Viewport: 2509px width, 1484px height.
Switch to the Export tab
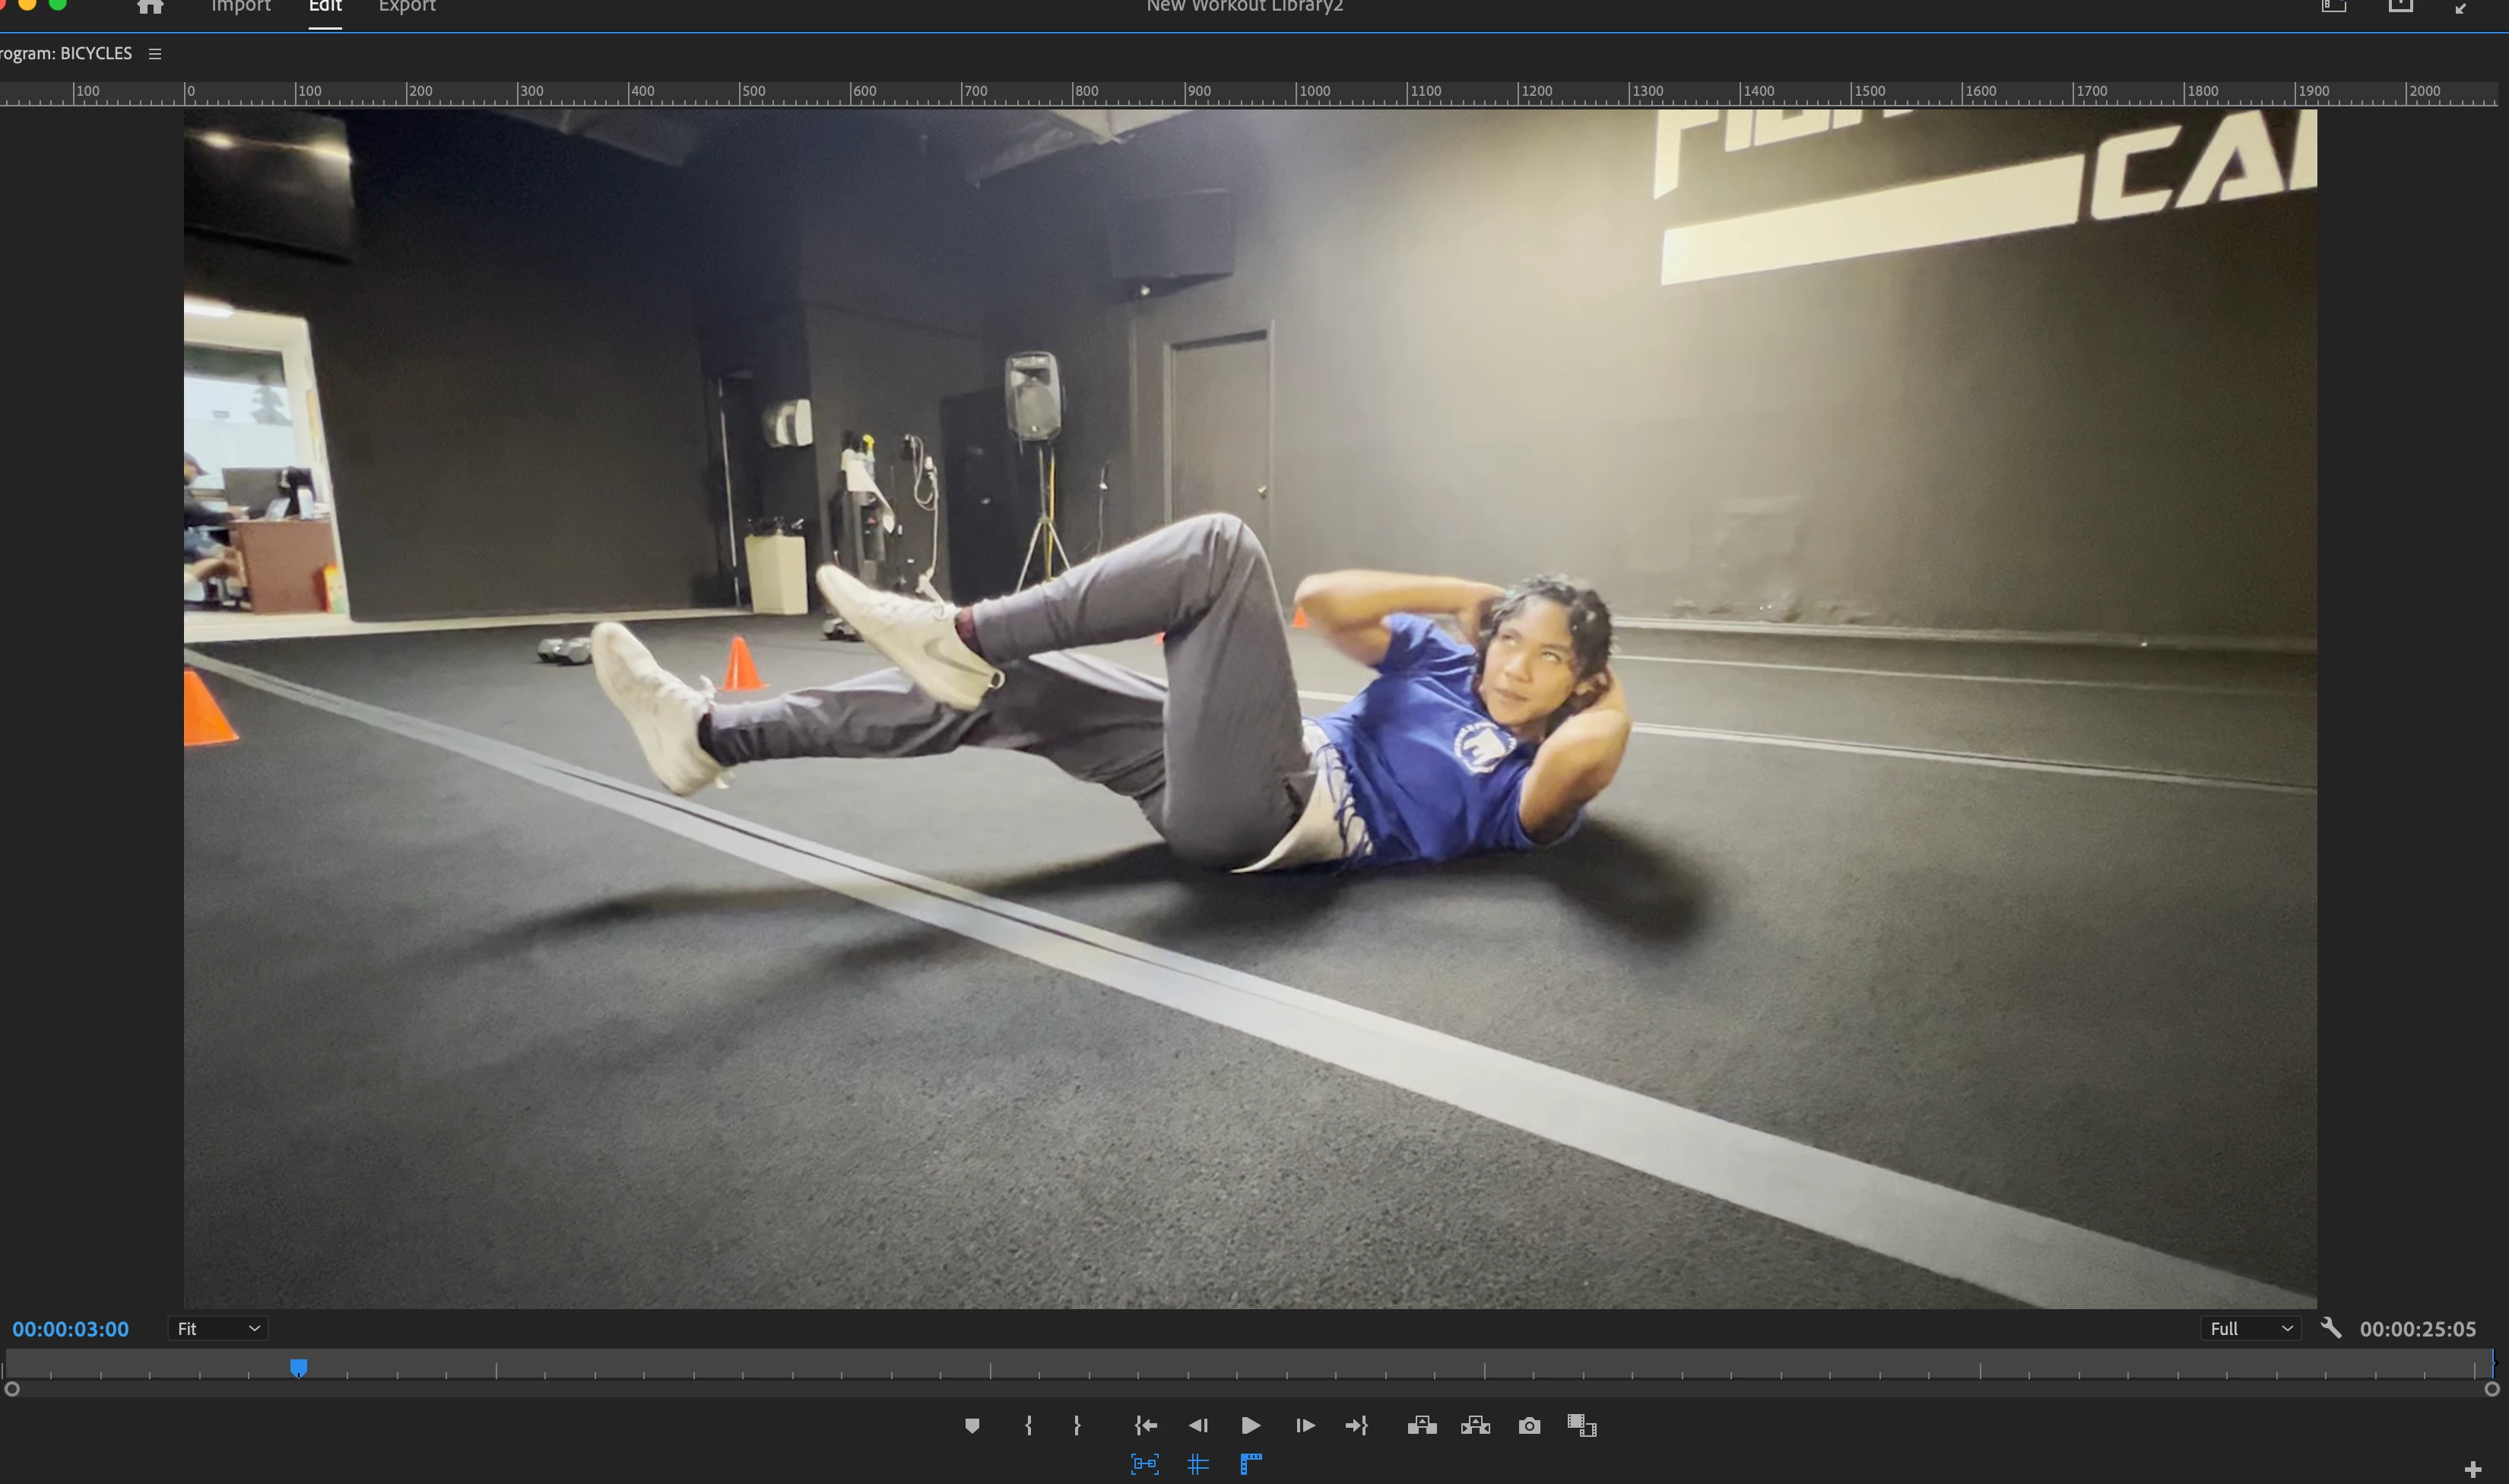click(x=407, y=7)
